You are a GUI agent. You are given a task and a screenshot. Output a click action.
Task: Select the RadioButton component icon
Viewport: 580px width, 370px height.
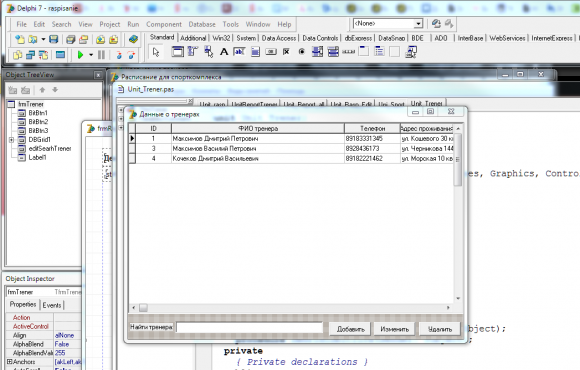(302, 52)
